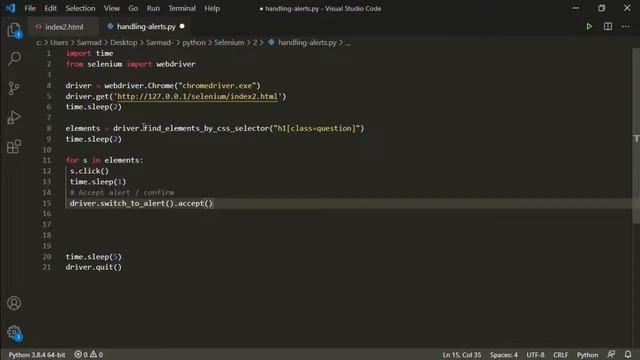Click the 'h1[class=question]' selector string
Screen dimensions: 640x360
point(316,129)
